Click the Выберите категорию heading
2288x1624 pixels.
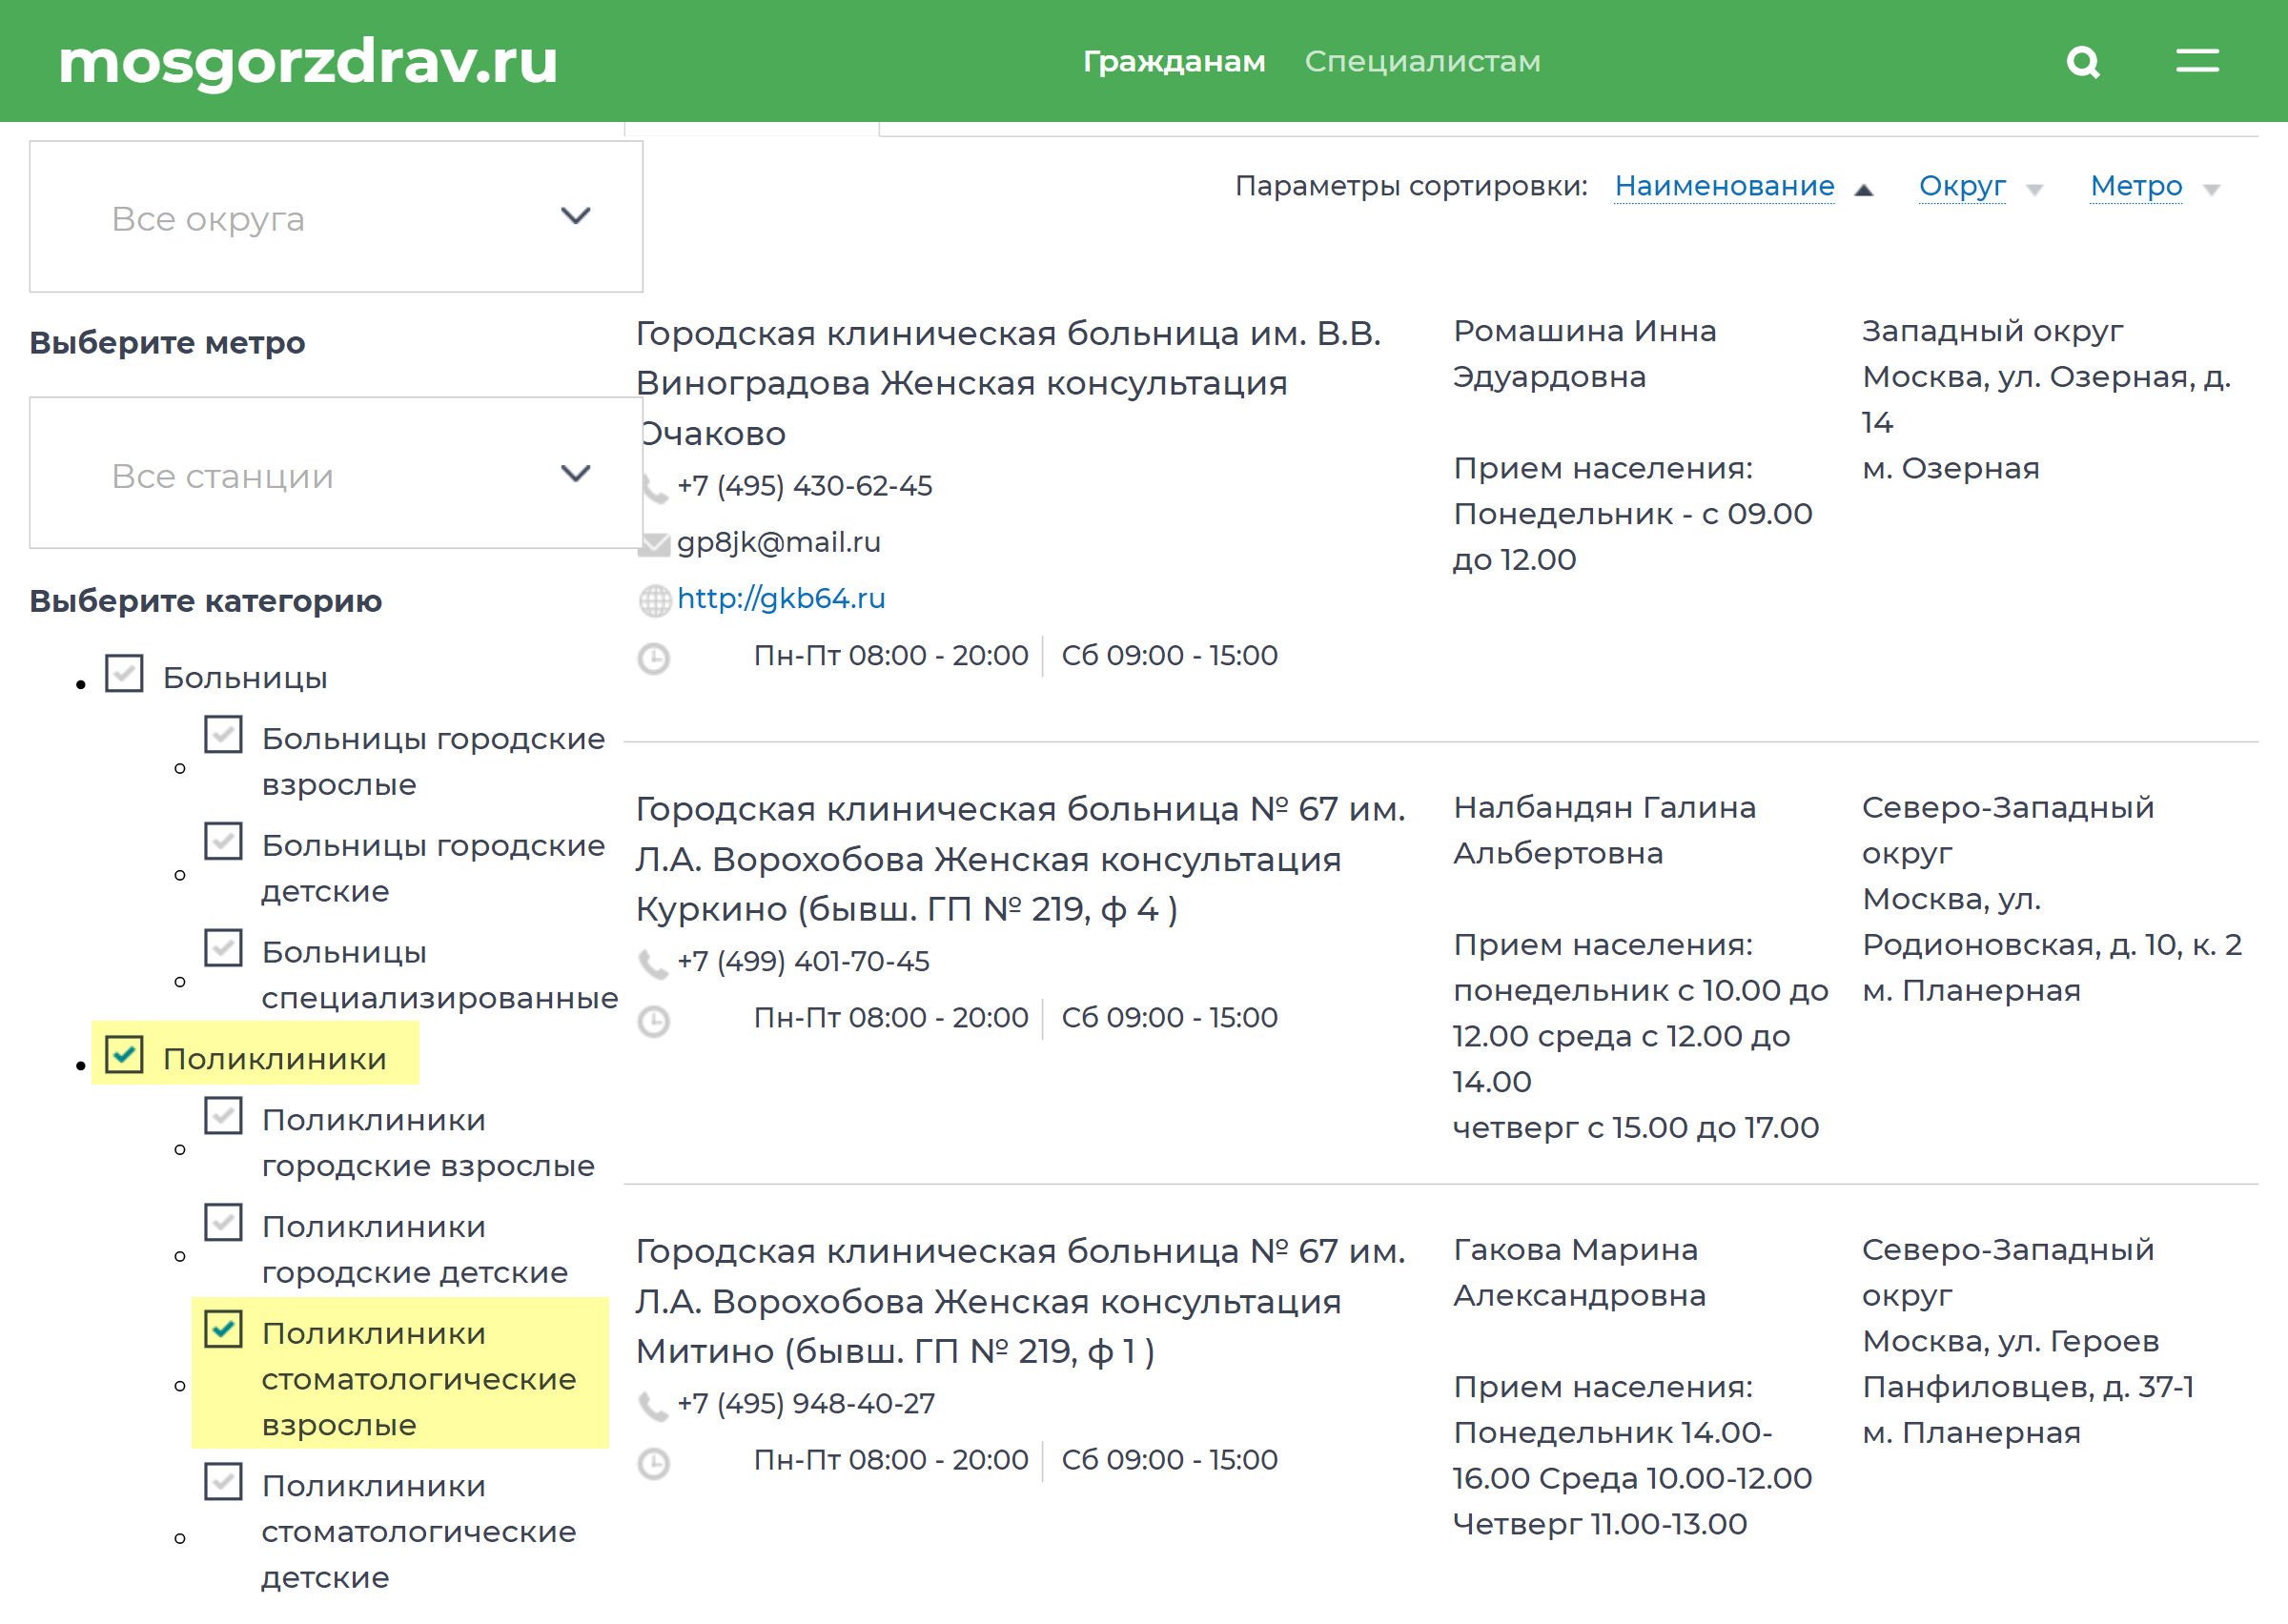pyautogui.click(x=206, y=601)
